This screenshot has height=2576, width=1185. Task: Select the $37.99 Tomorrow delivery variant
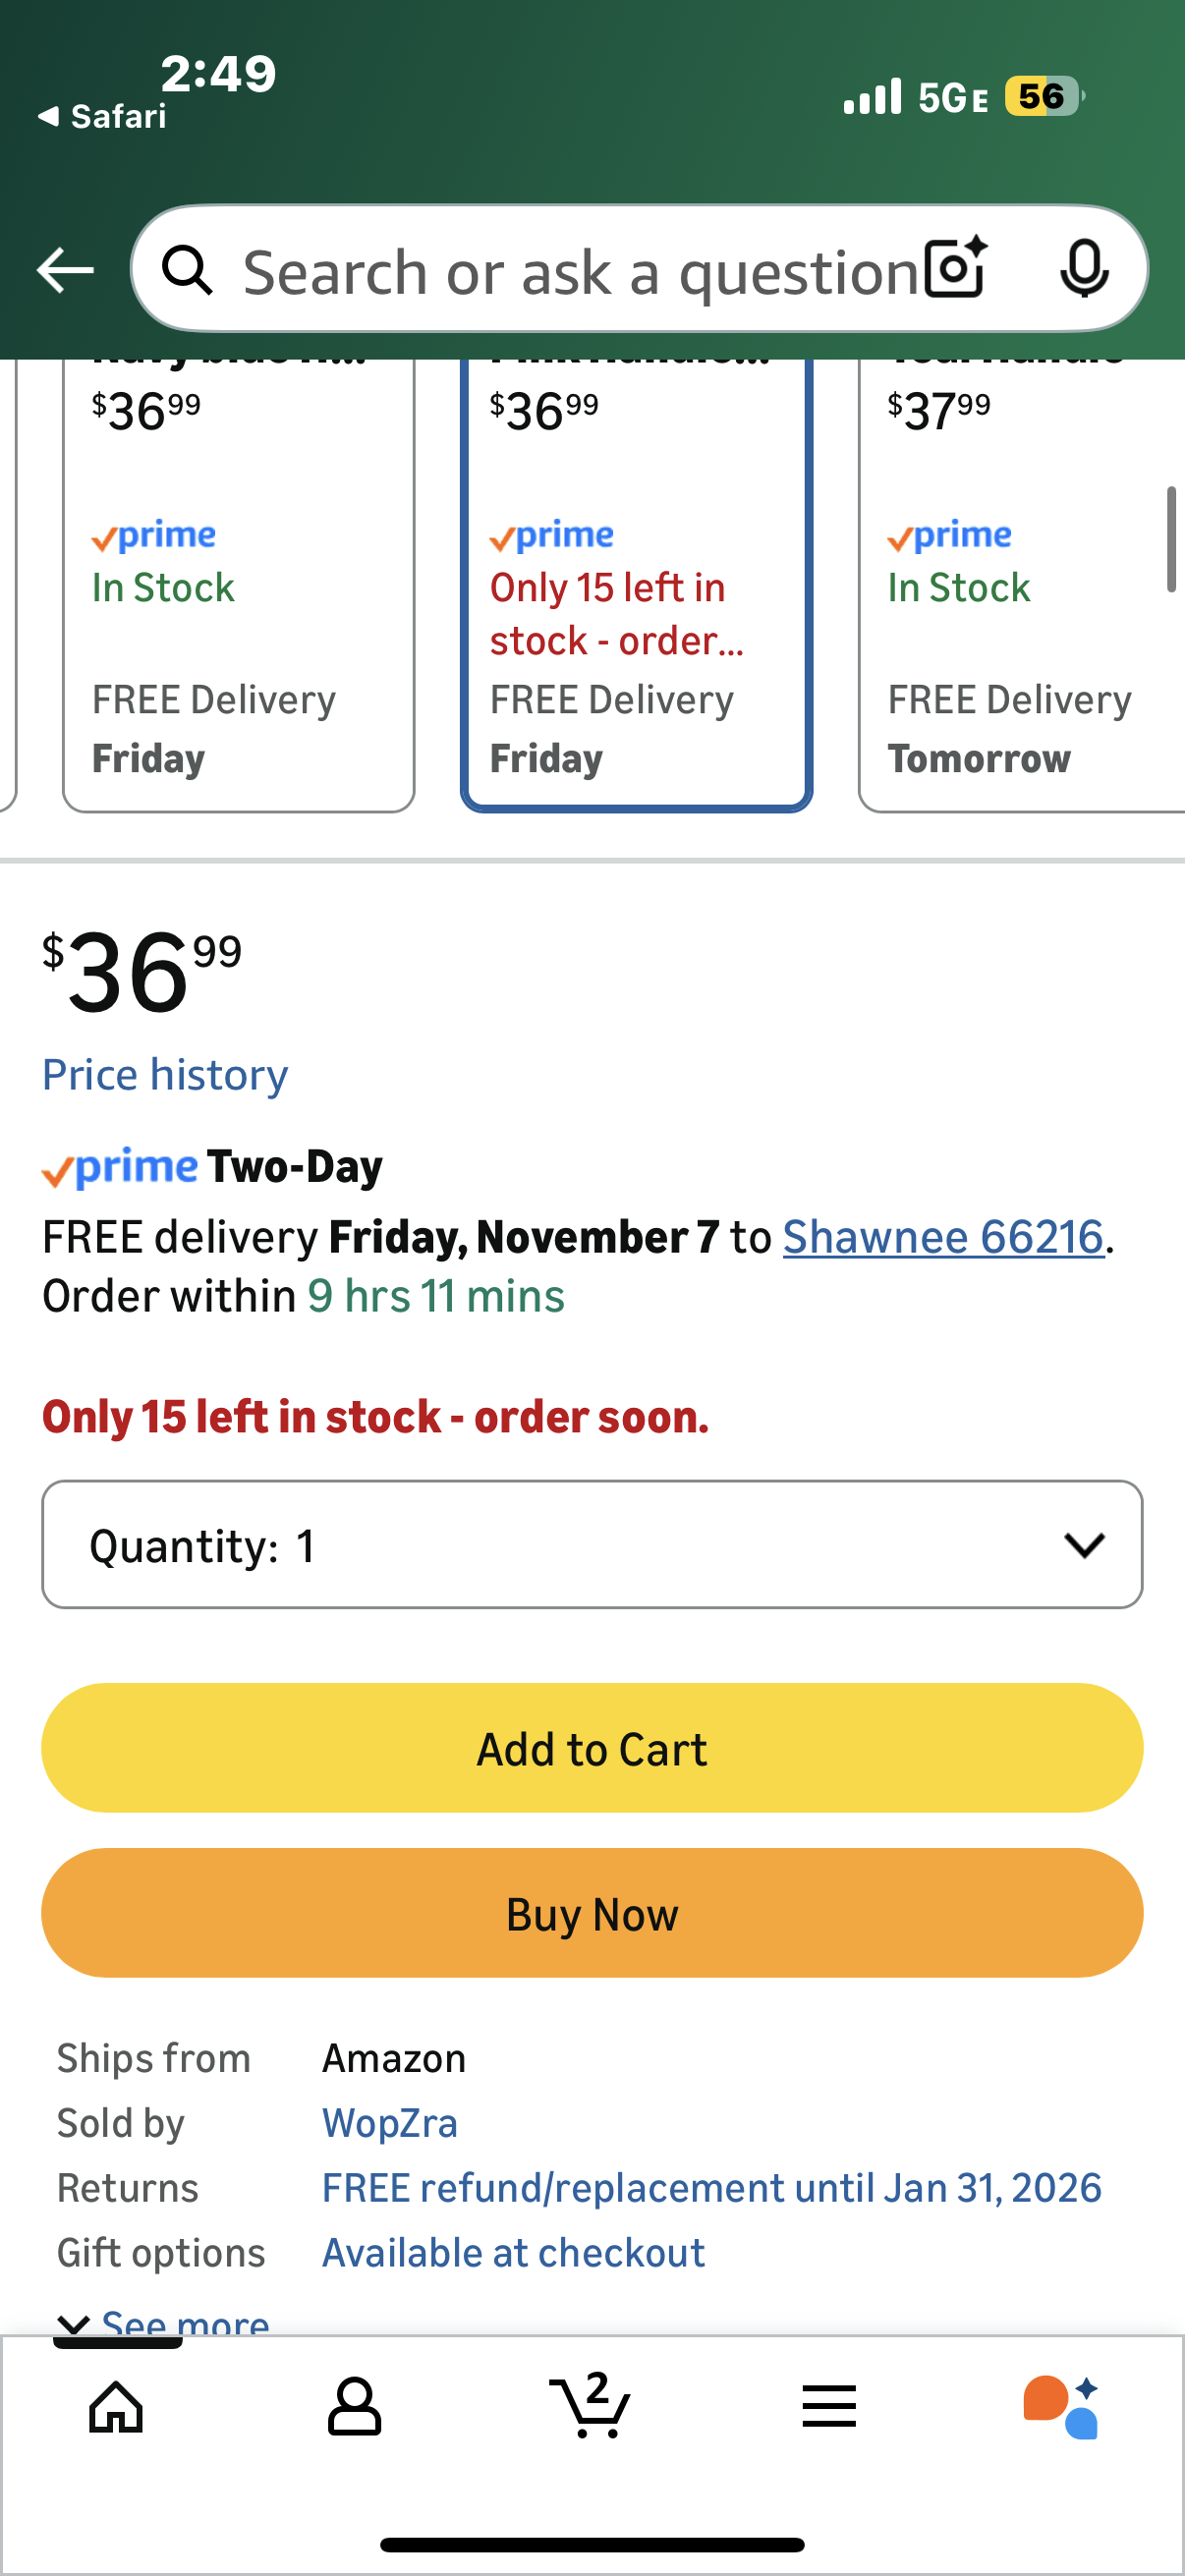(x=1020, y=585)
